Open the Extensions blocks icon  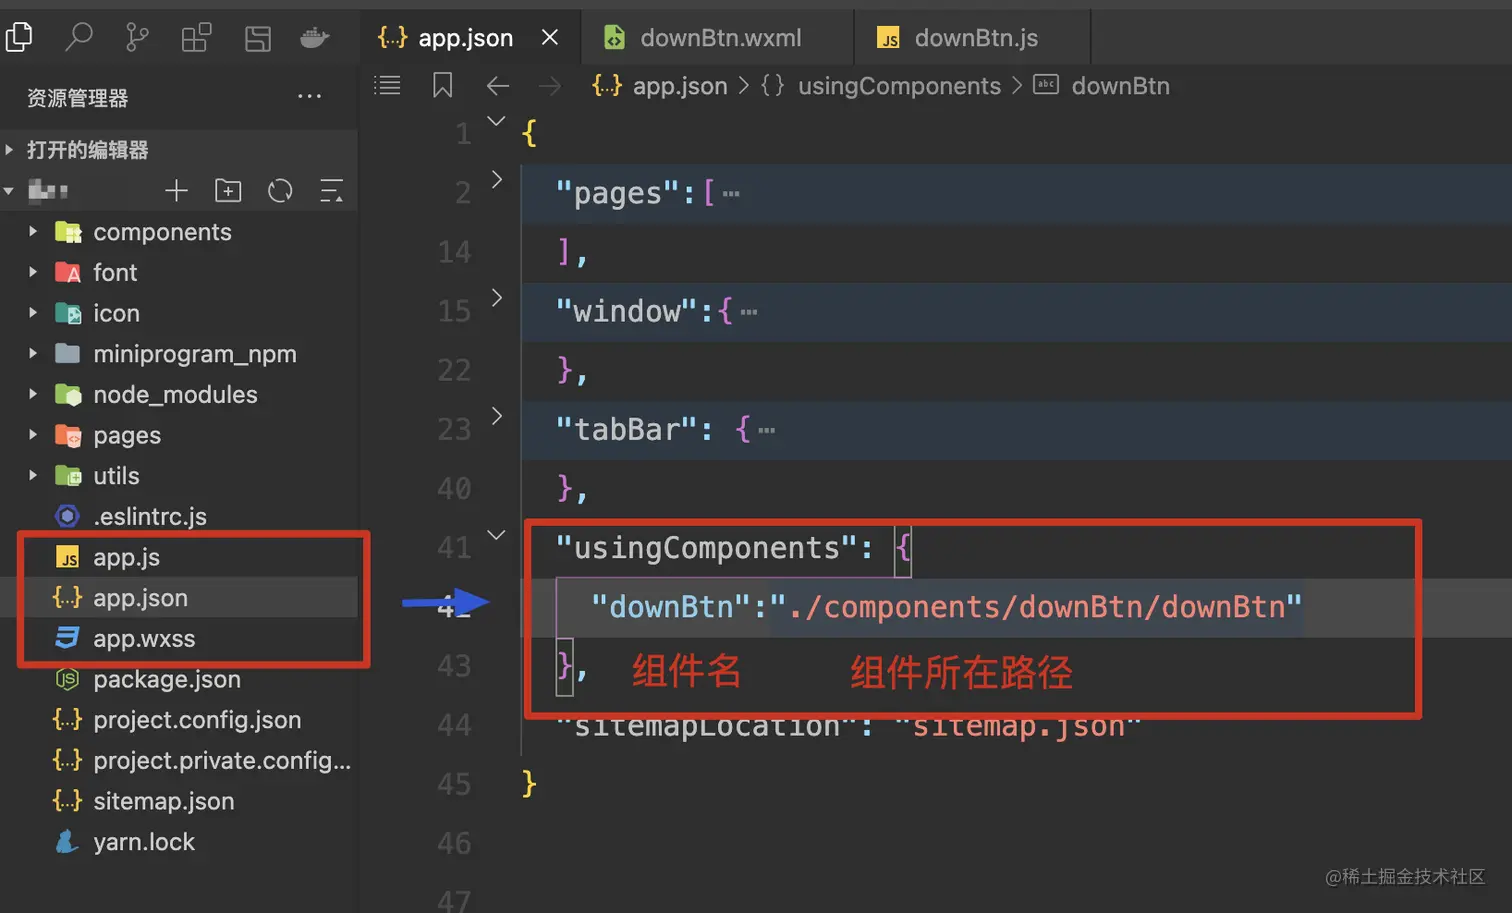(x=196, y=38)
